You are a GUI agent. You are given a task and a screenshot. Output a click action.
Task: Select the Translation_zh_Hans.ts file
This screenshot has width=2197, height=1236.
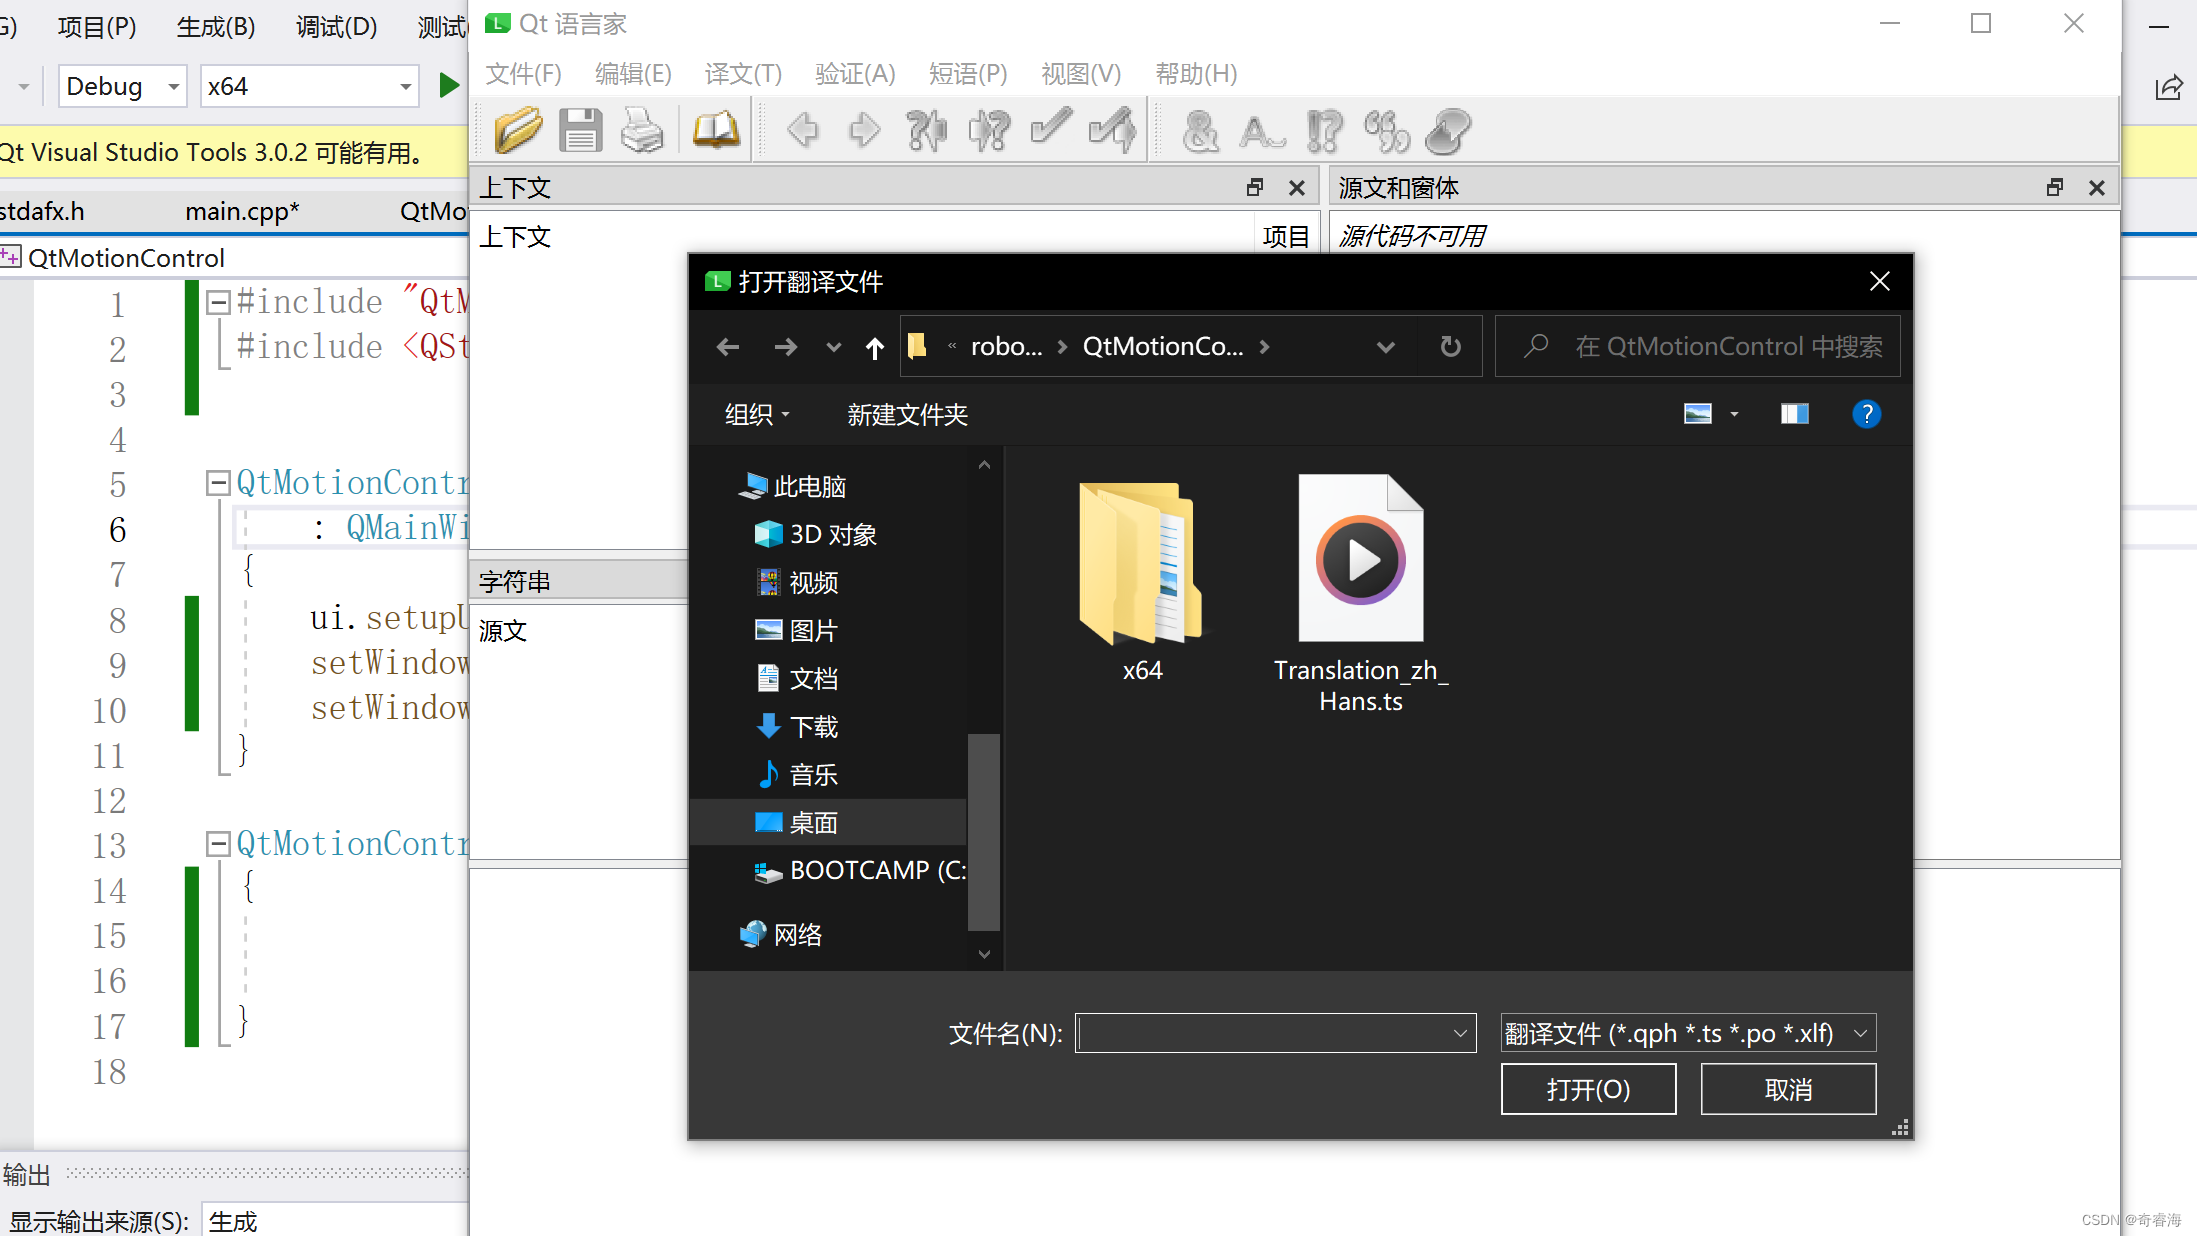point(1361,594)
